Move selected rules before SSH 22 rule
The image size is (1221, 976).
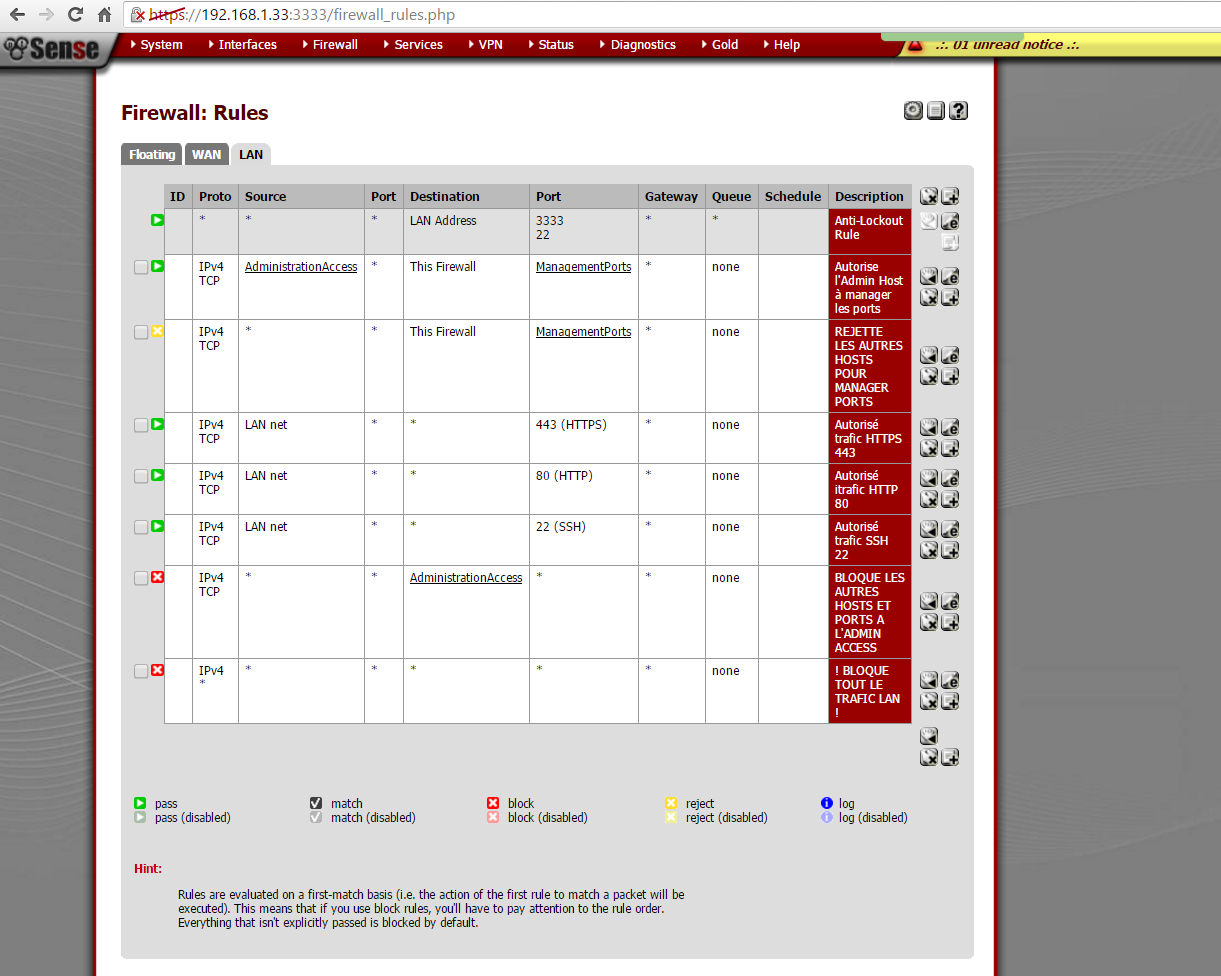929,529
